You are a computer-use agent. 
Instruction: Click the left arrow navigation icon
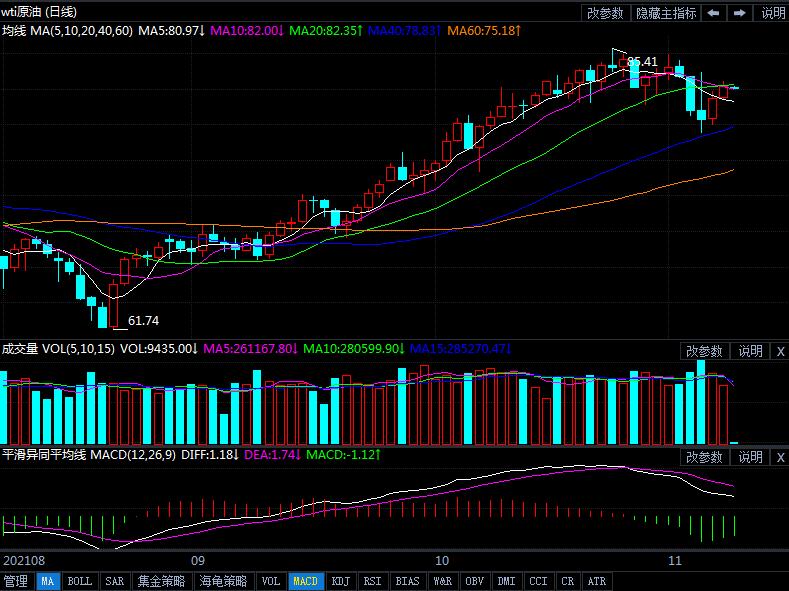pos(713,13)
